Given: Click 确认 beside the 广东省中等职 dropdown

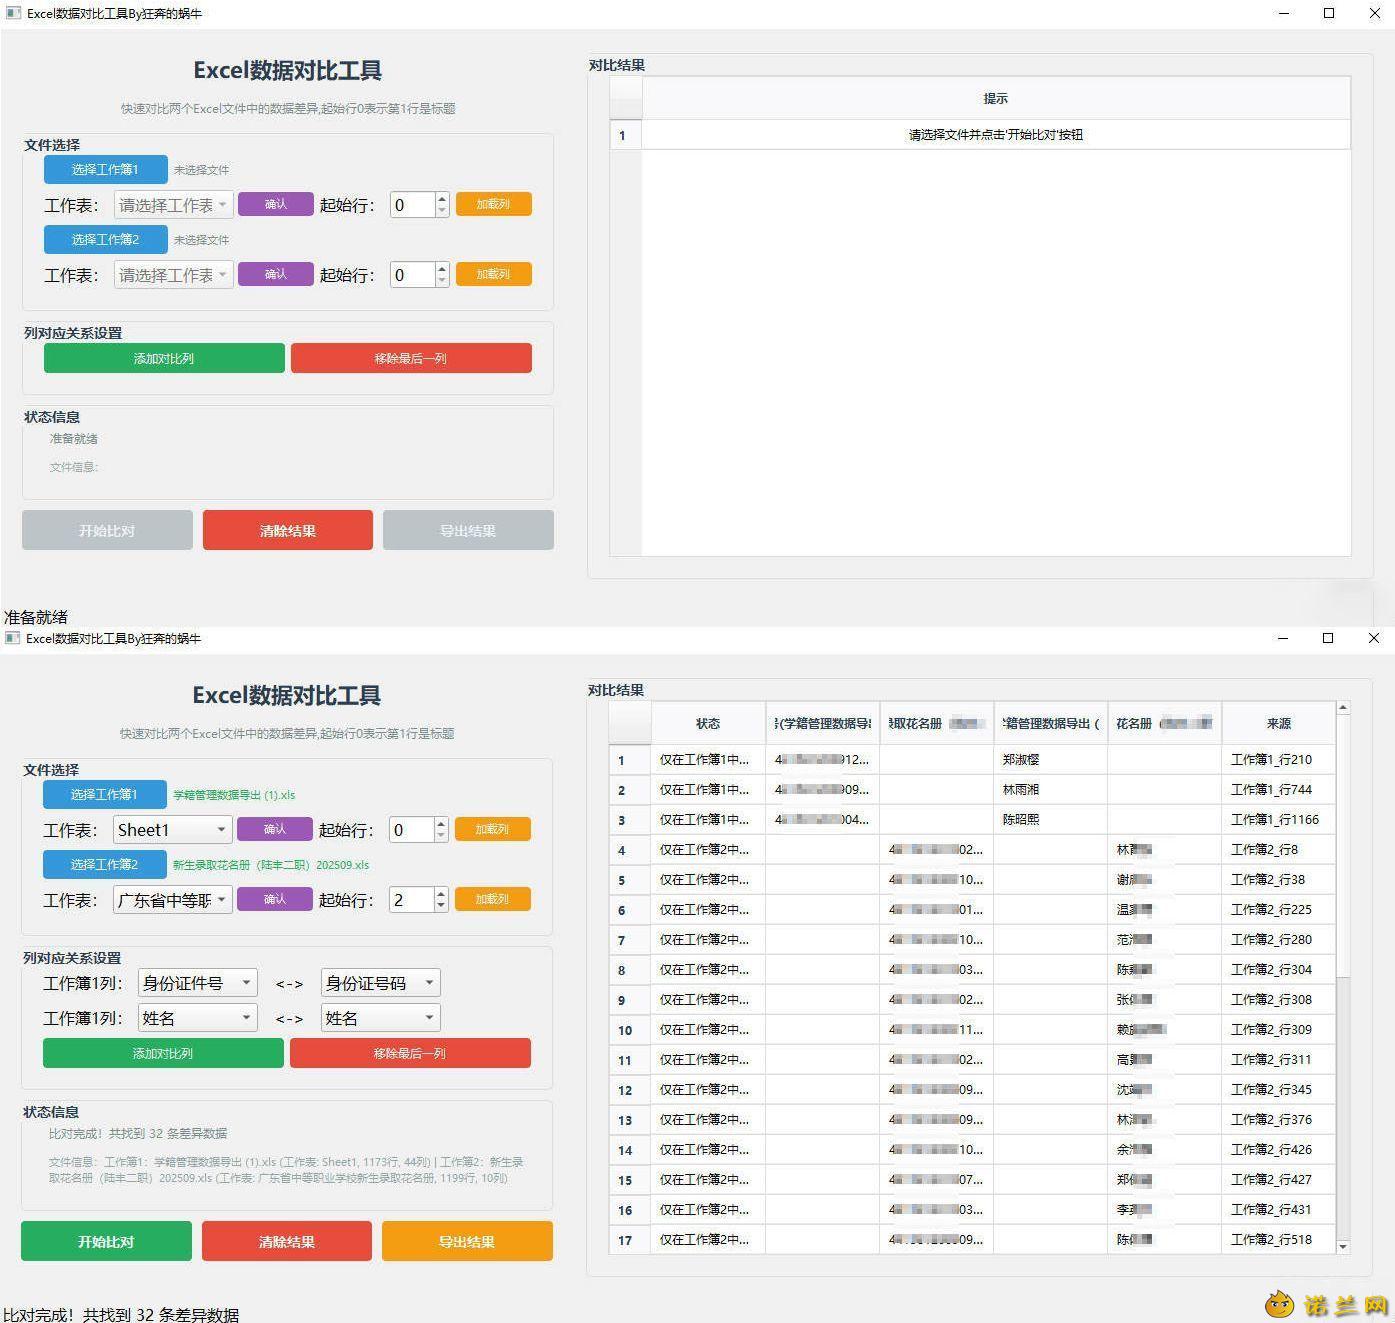Looking at the screenshot, I should click(275, 899).
